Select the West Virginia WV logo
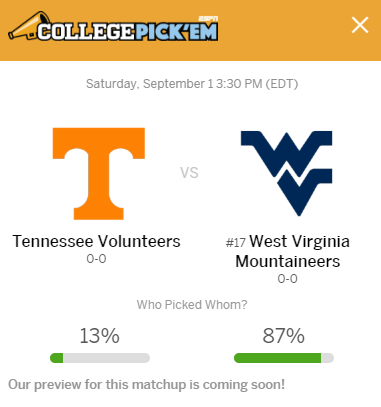 click(286, 173)
